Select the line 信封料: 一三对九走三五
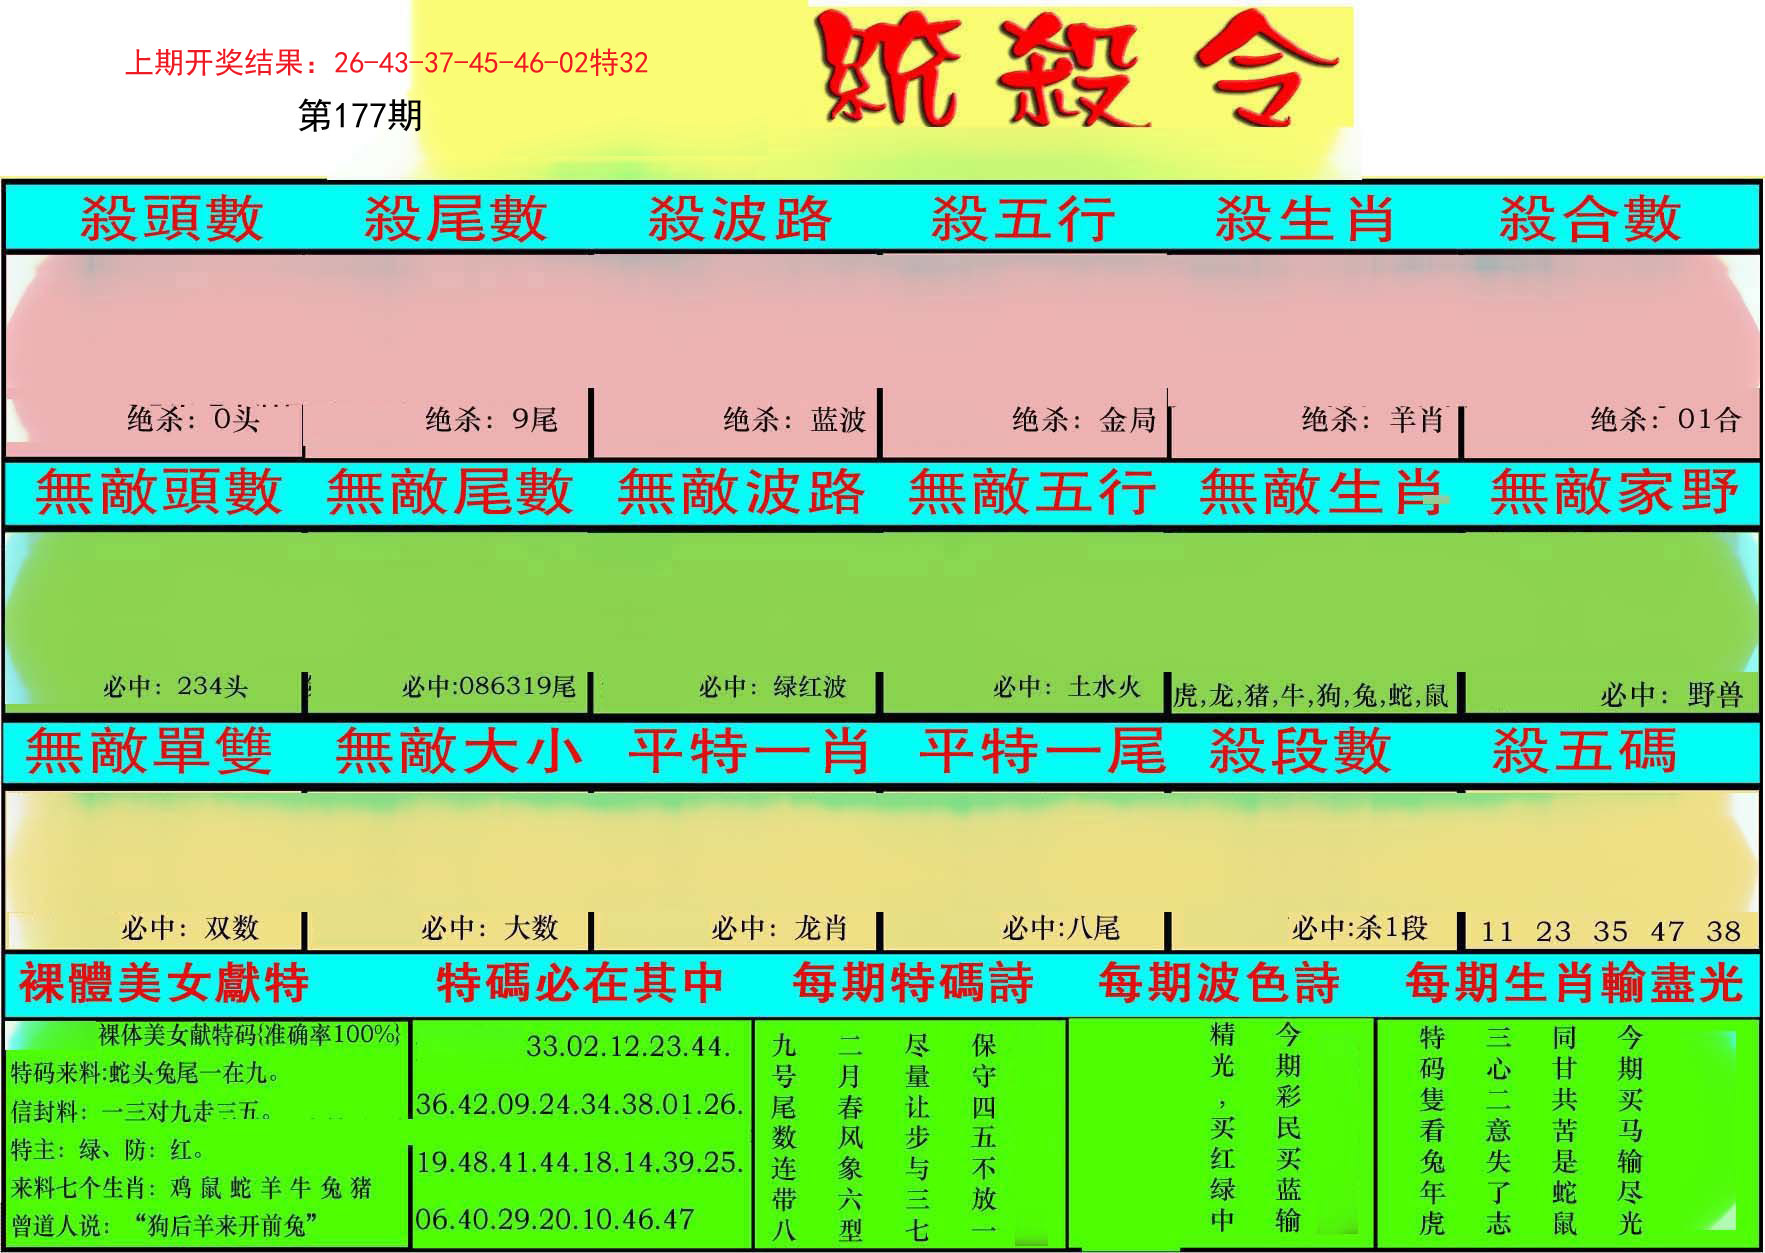 pyautogui.click(x=141, y=1111)
